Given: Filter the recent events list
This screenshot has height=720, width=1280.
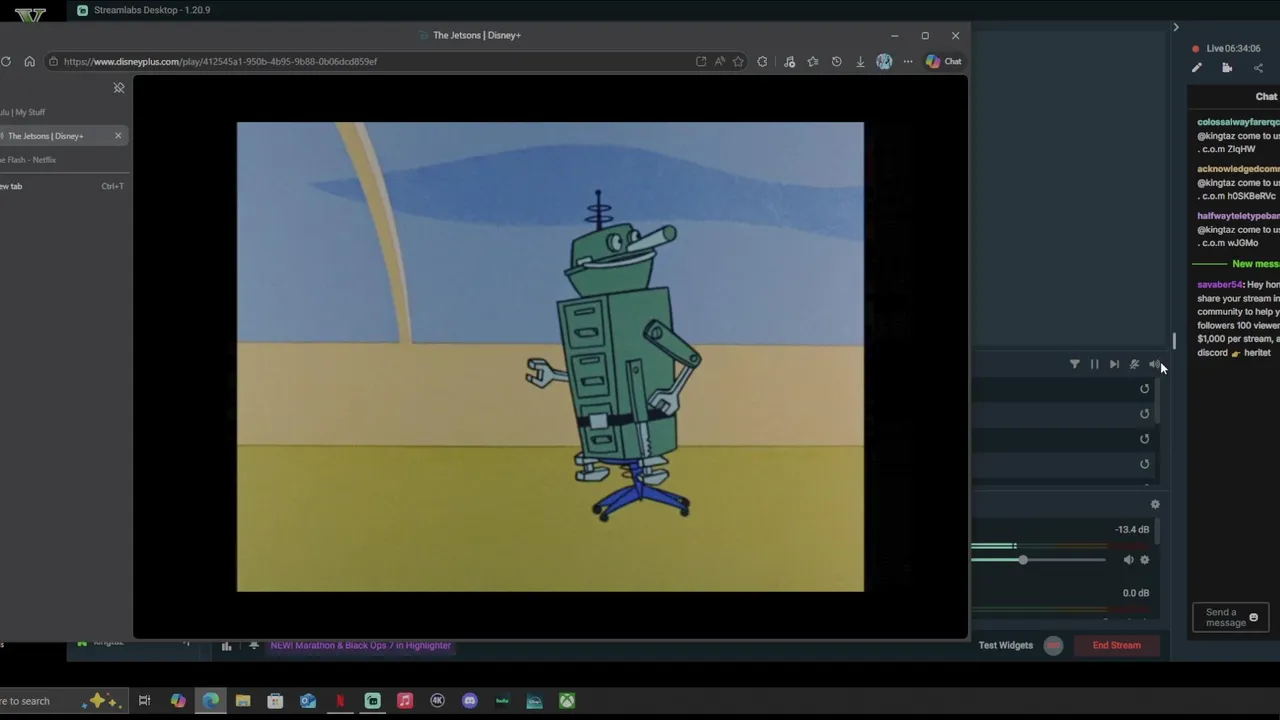Looking at the screenshot, I should (x=1075, y=364).
